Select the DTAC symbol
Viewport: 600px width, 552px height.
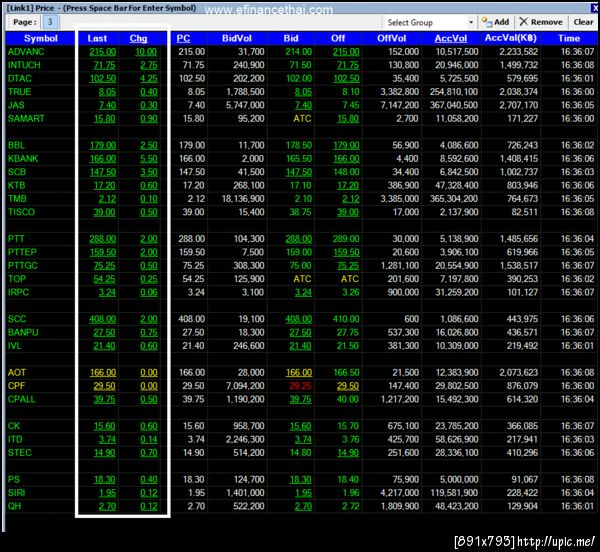click(x=20, y=78)
